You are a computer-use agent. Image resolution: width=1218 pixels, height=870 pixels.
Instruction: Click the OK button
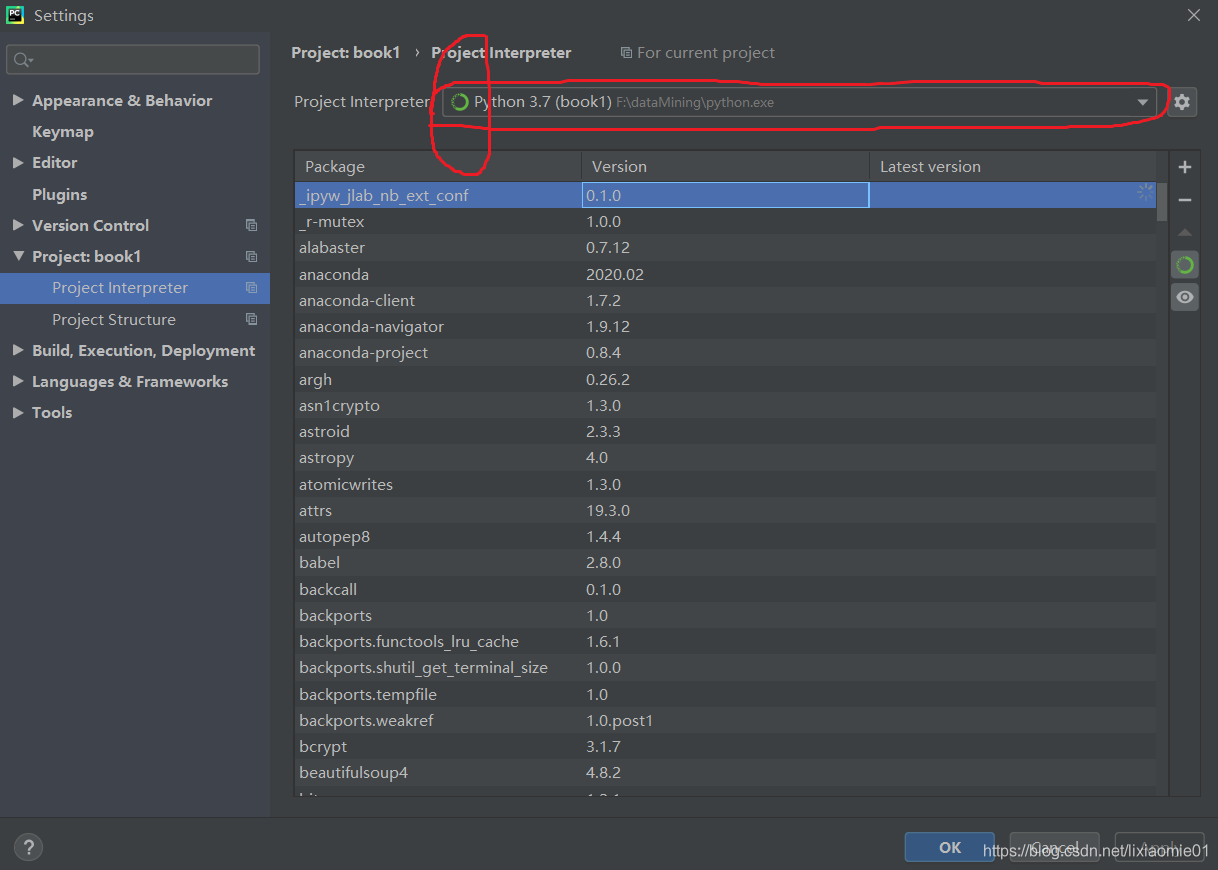pyautogui.click(x=949, y=847)
